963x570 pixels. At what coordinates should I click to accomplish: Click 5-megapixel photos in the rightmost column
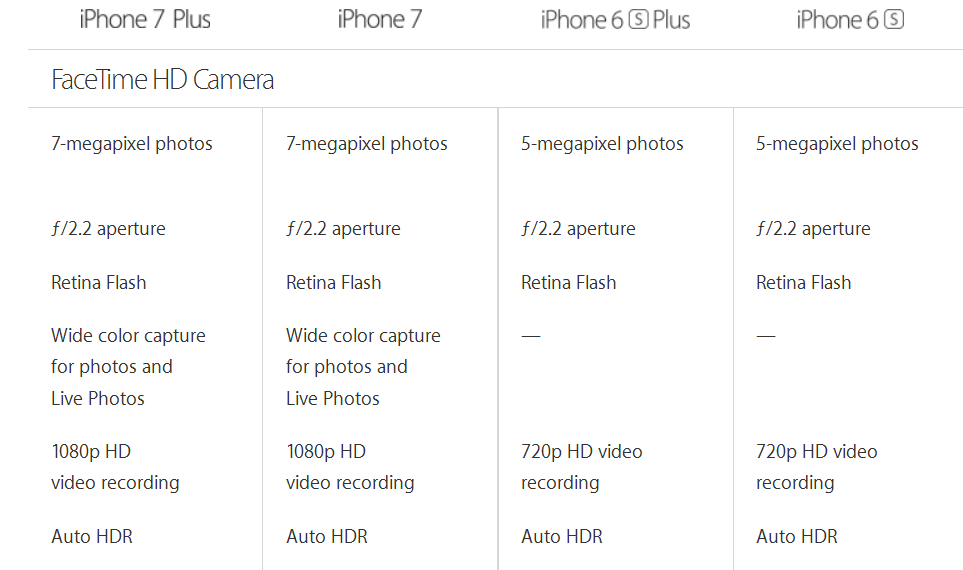coord(837,144)
